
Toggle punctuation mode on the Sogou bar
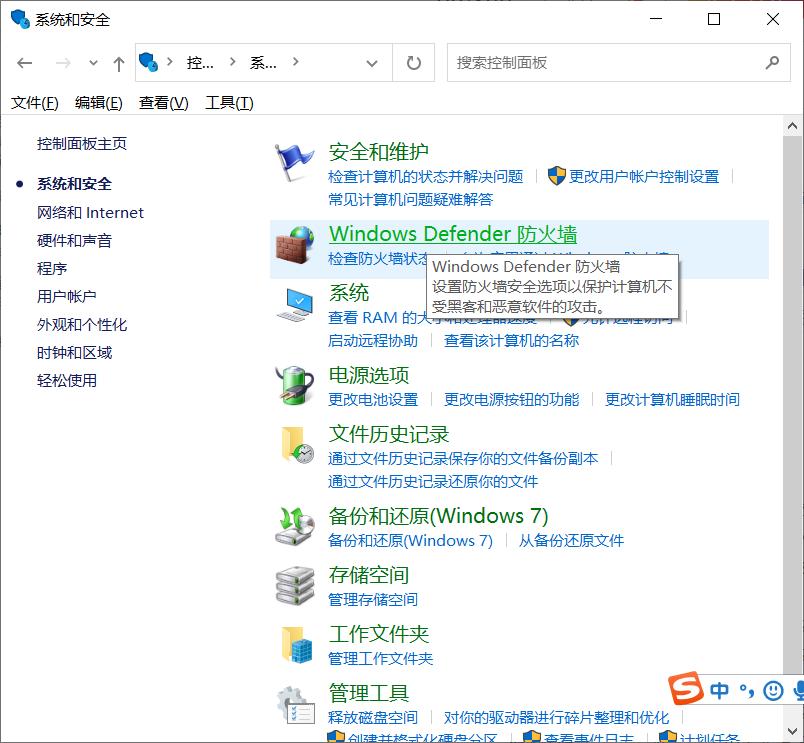(745, 690)
